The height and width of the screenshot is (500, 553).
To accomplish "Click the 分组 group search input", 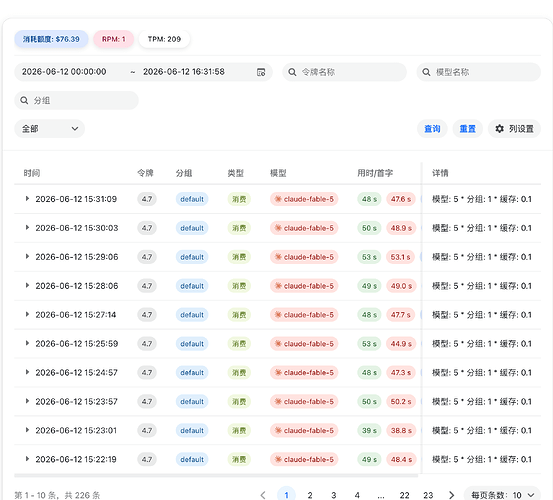I will click(x=77, y=100).
